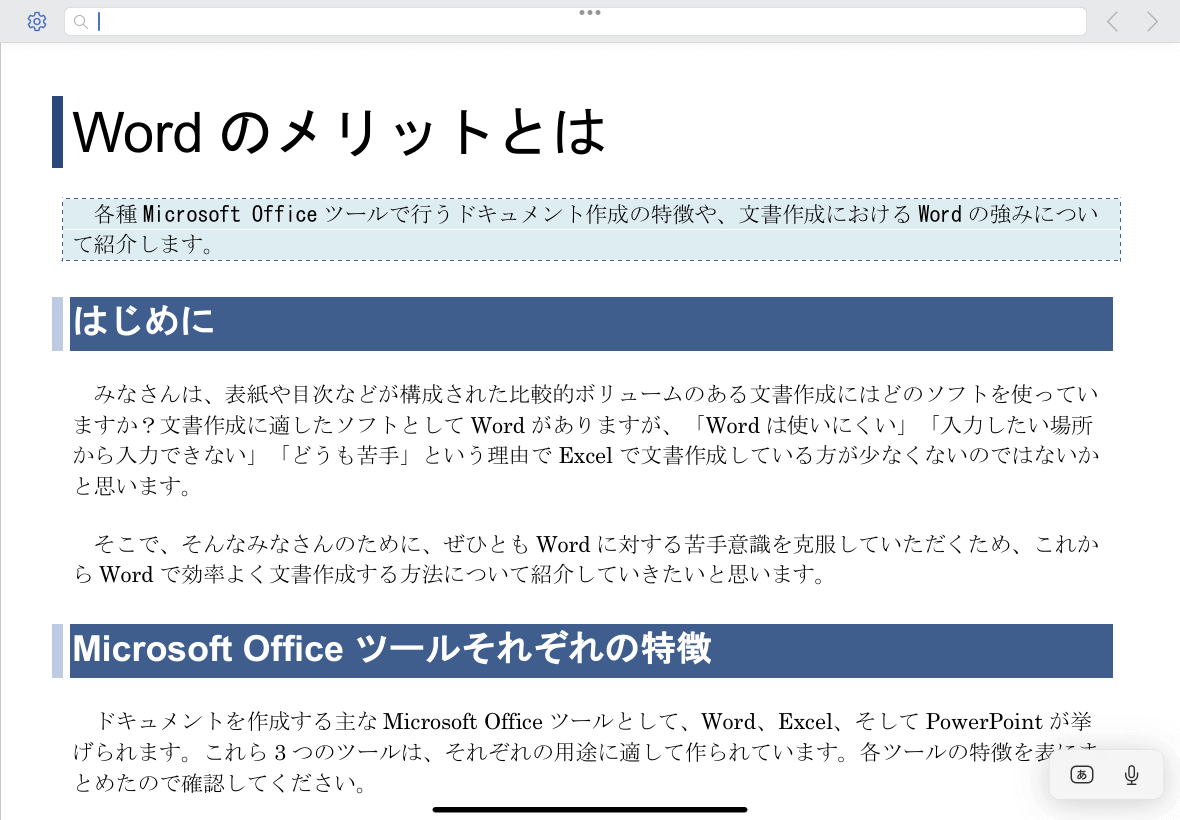Start dictation with microphone icon
Screen dimensions: 1180x820
[x=1131, y=775]
